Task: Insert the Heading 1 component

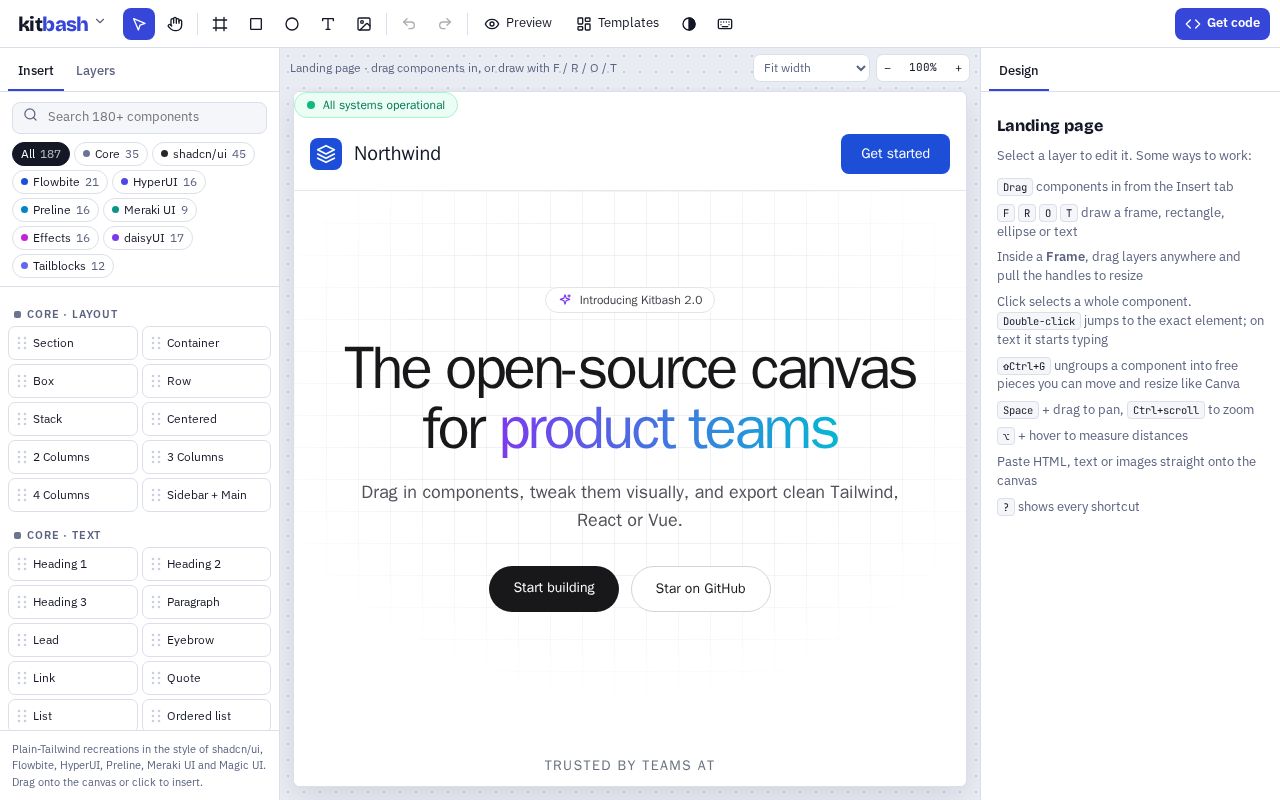Action: 73,564
